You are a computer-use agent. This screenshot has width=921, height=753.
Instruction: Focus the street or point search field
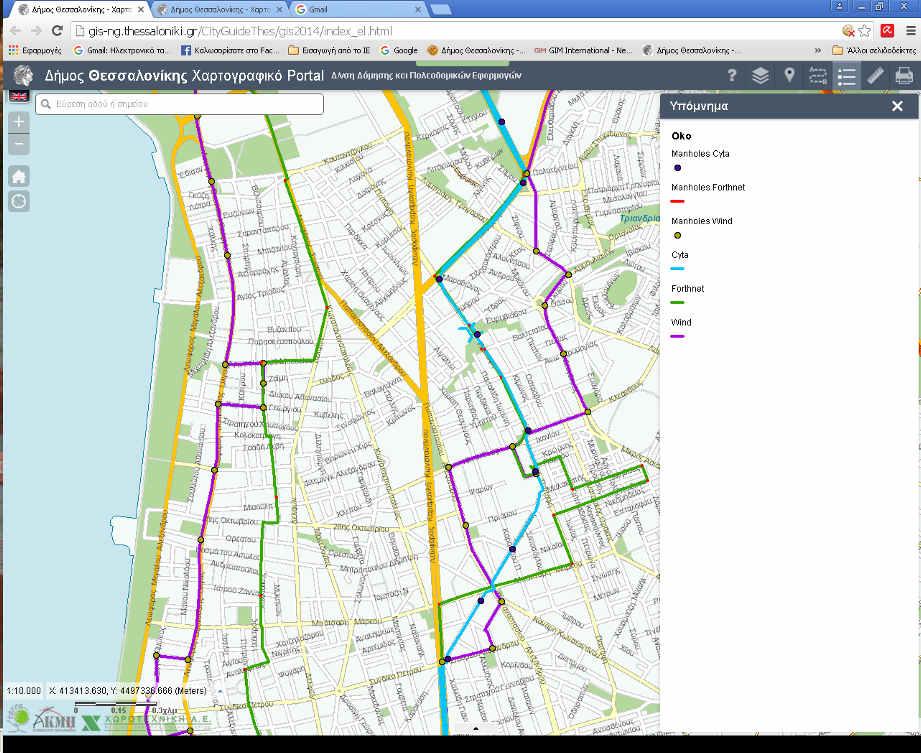coord(179,104)
